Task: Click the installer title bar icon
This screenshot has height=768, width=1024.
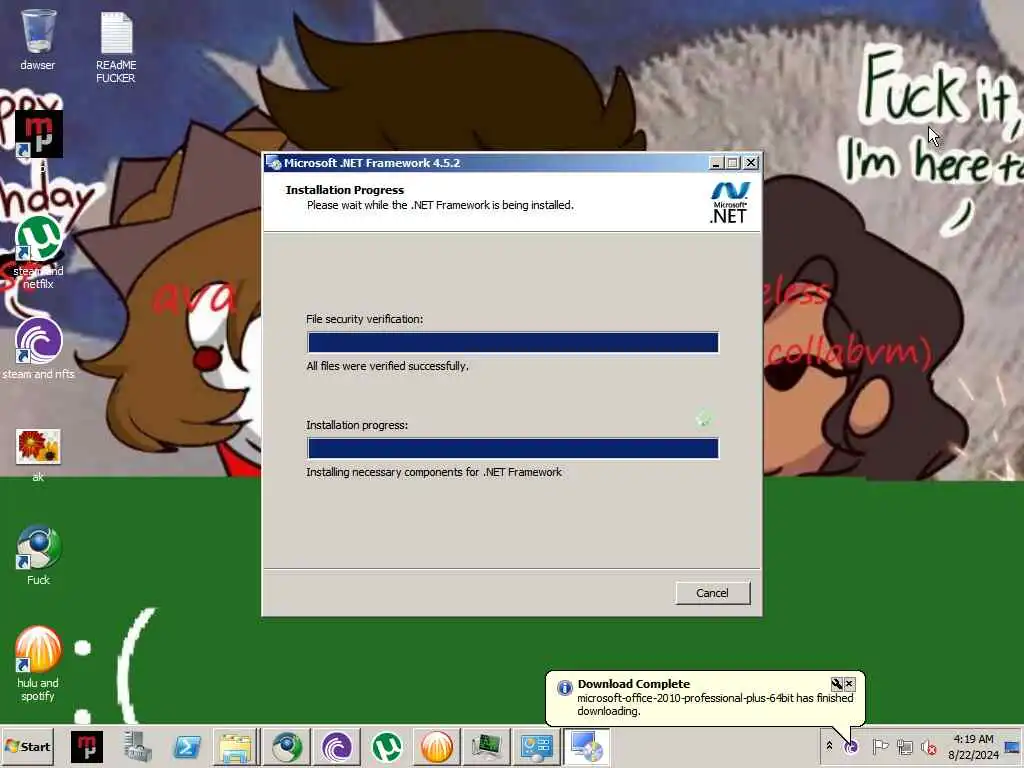Action: pyautogui.click(x=274, y=163)
